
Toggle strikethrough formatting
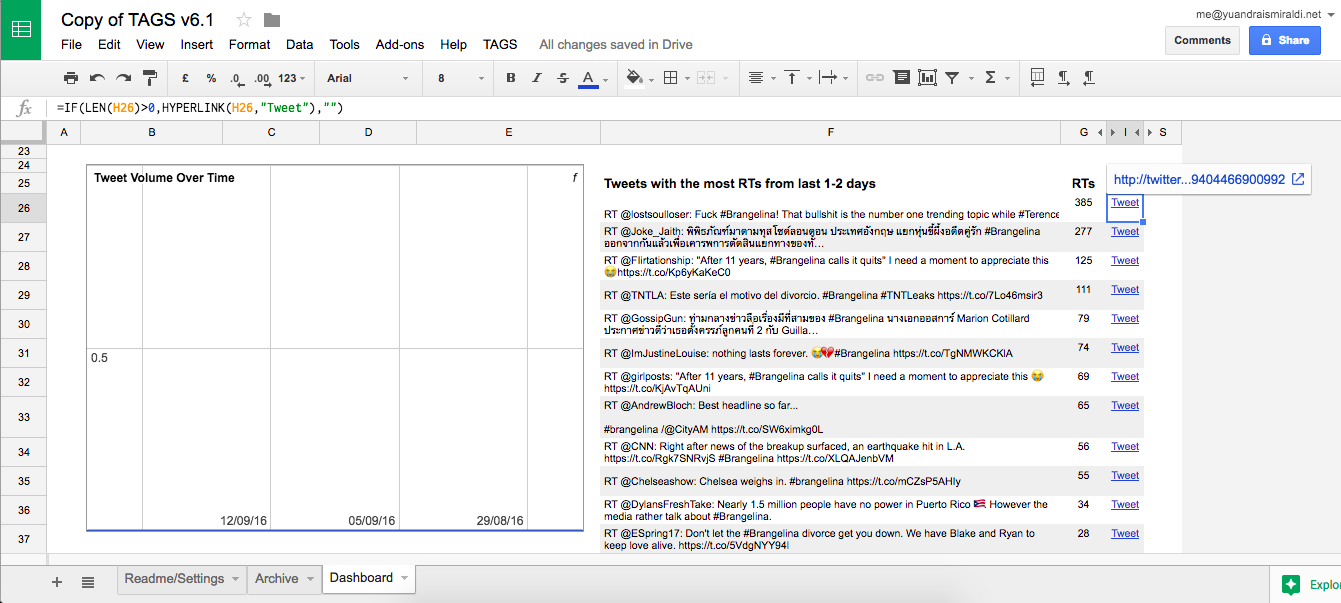pyautogui.click(x=563, y=78)
